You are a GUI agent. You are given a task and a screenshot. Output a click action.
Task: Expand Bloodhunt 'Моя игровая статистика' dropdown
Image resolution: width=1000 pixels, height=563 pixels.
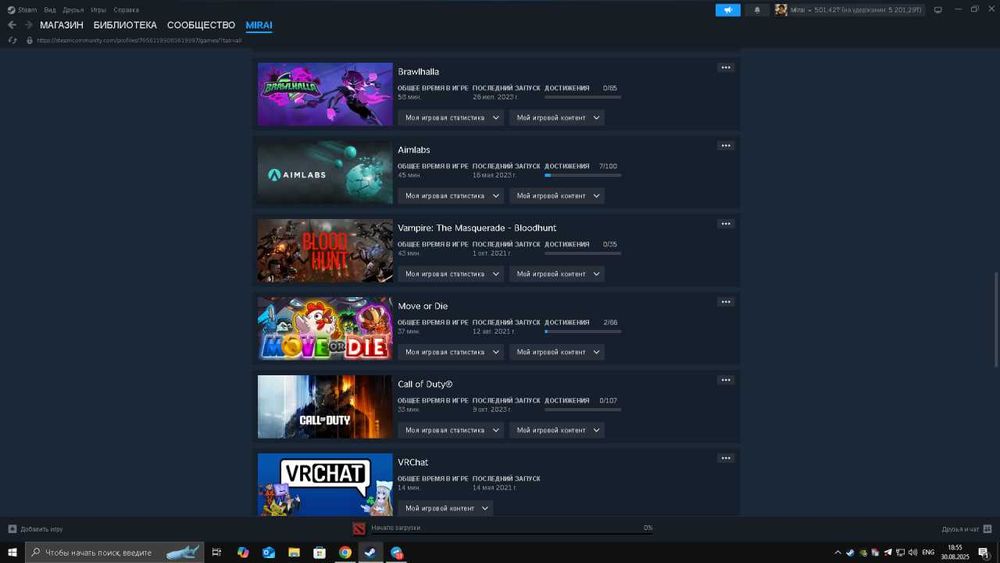point(451,274)
